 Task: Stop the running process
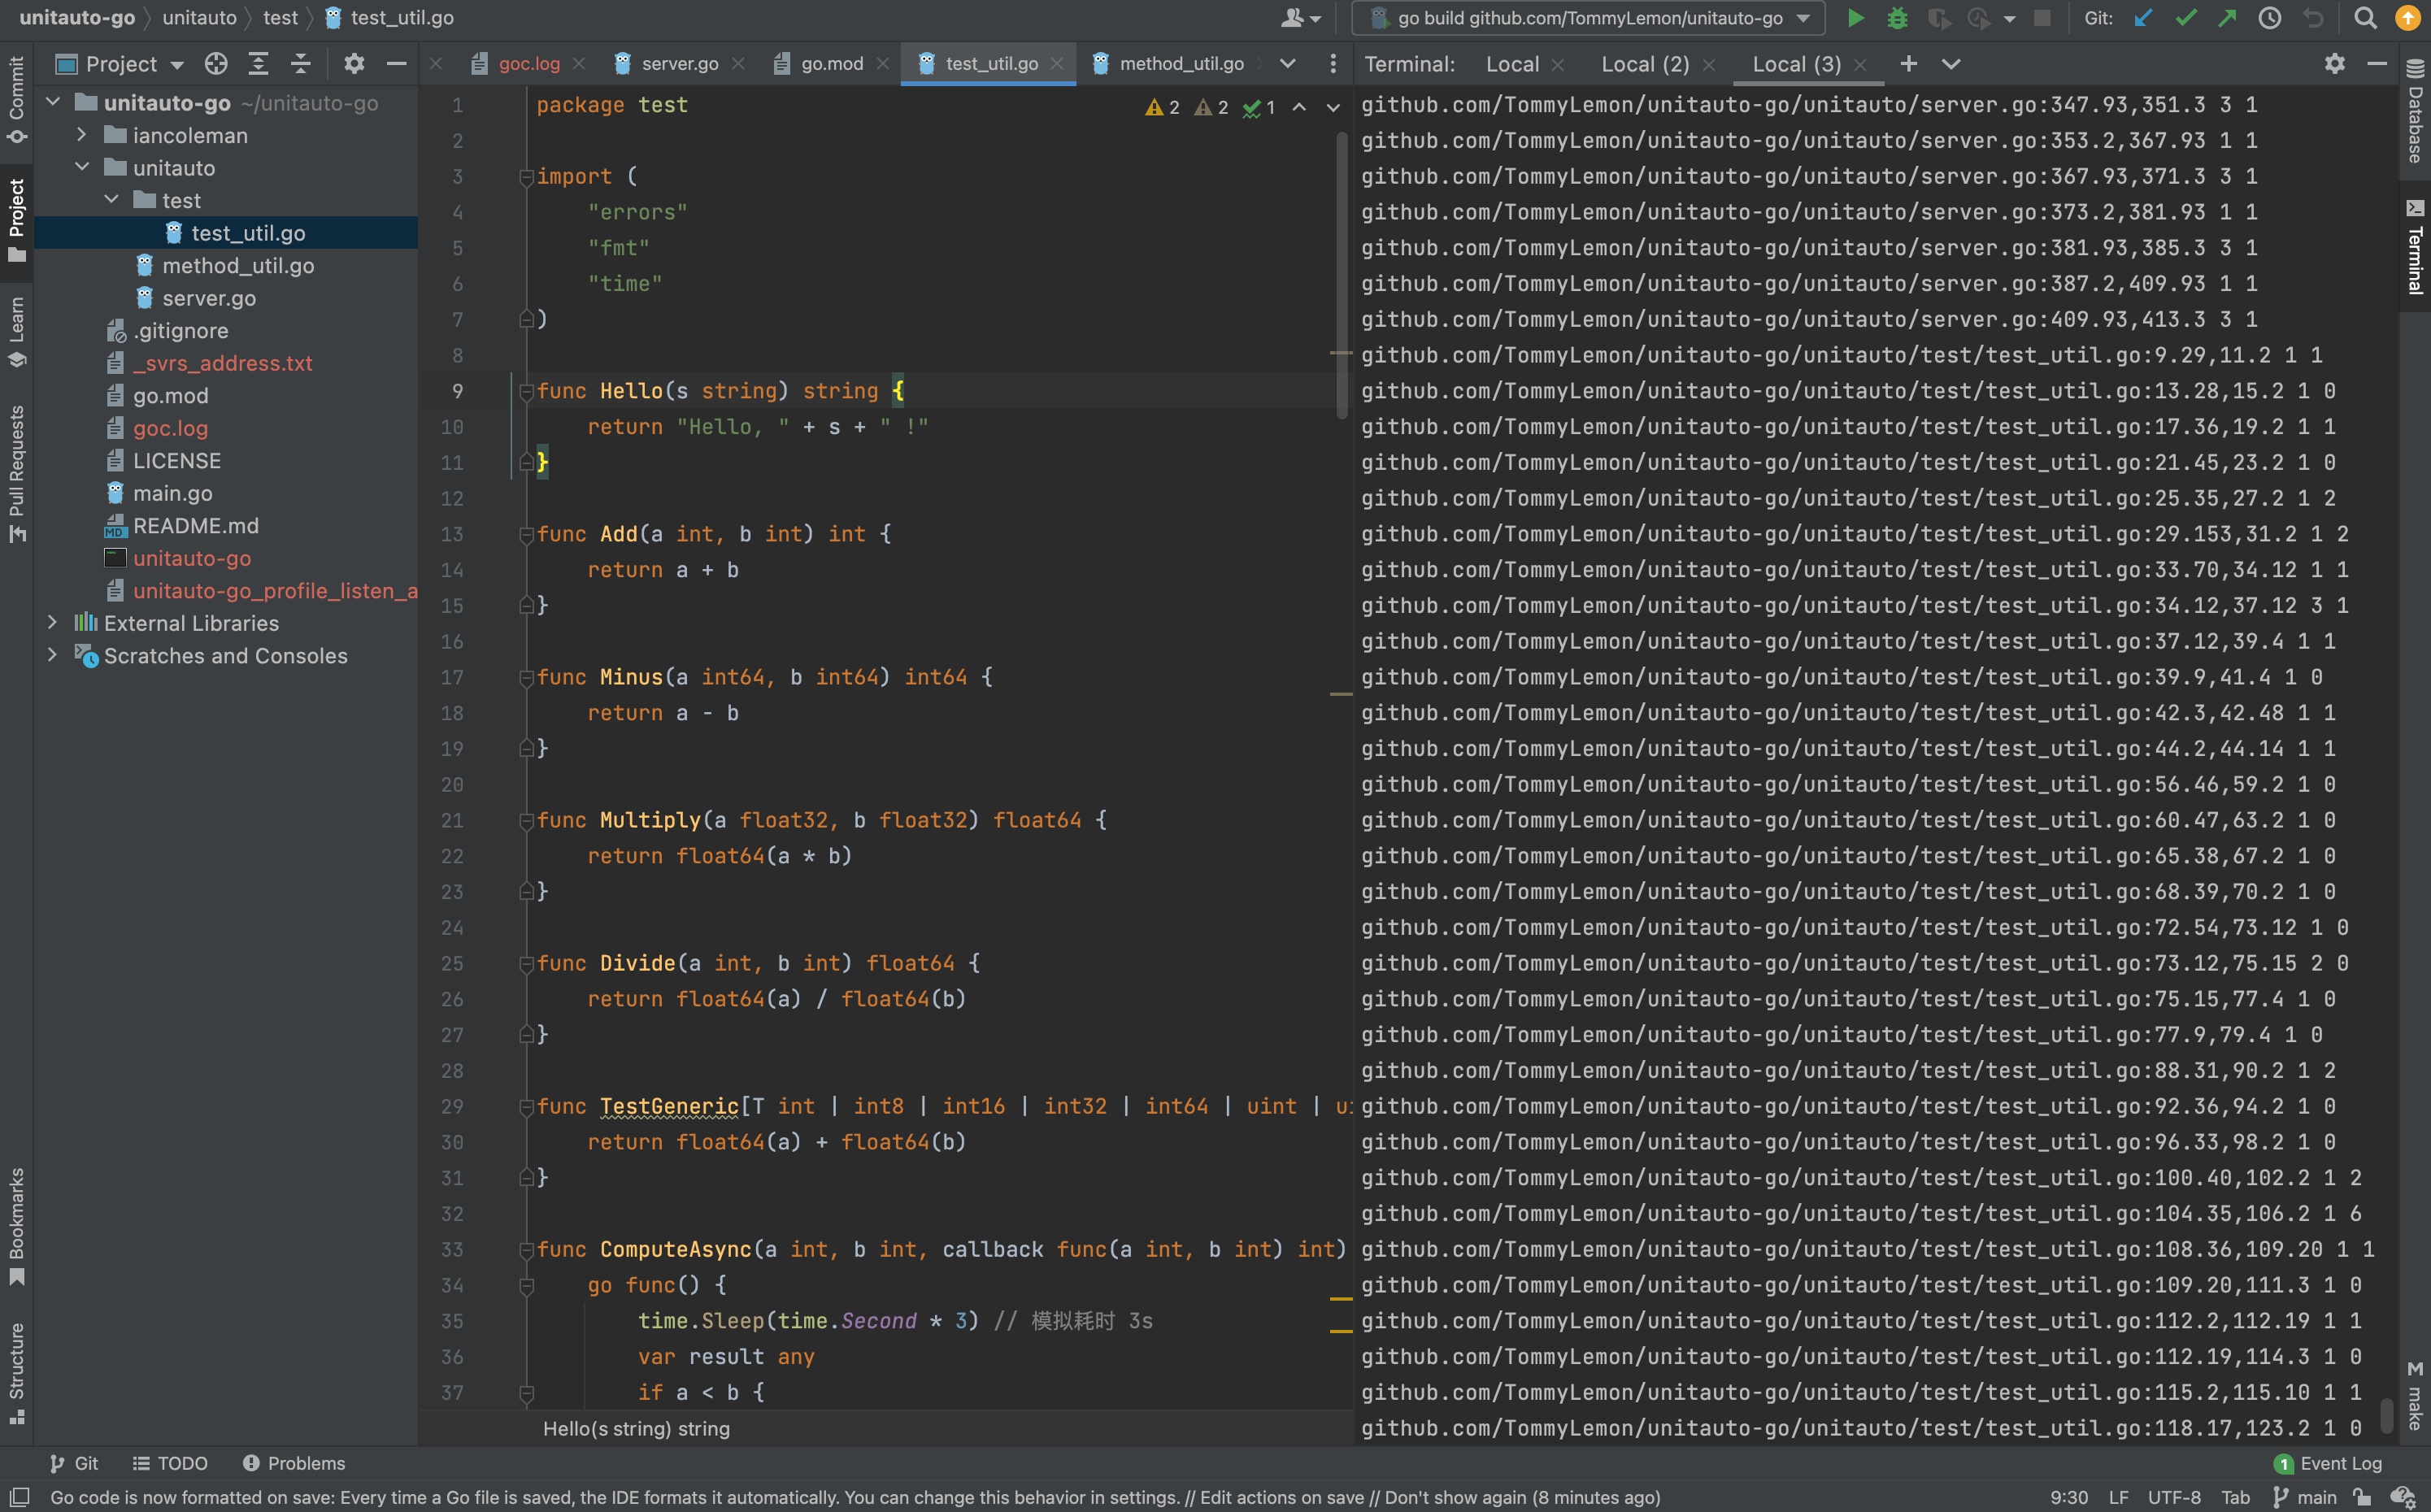pyautogui.click(x=2042, y=18)
